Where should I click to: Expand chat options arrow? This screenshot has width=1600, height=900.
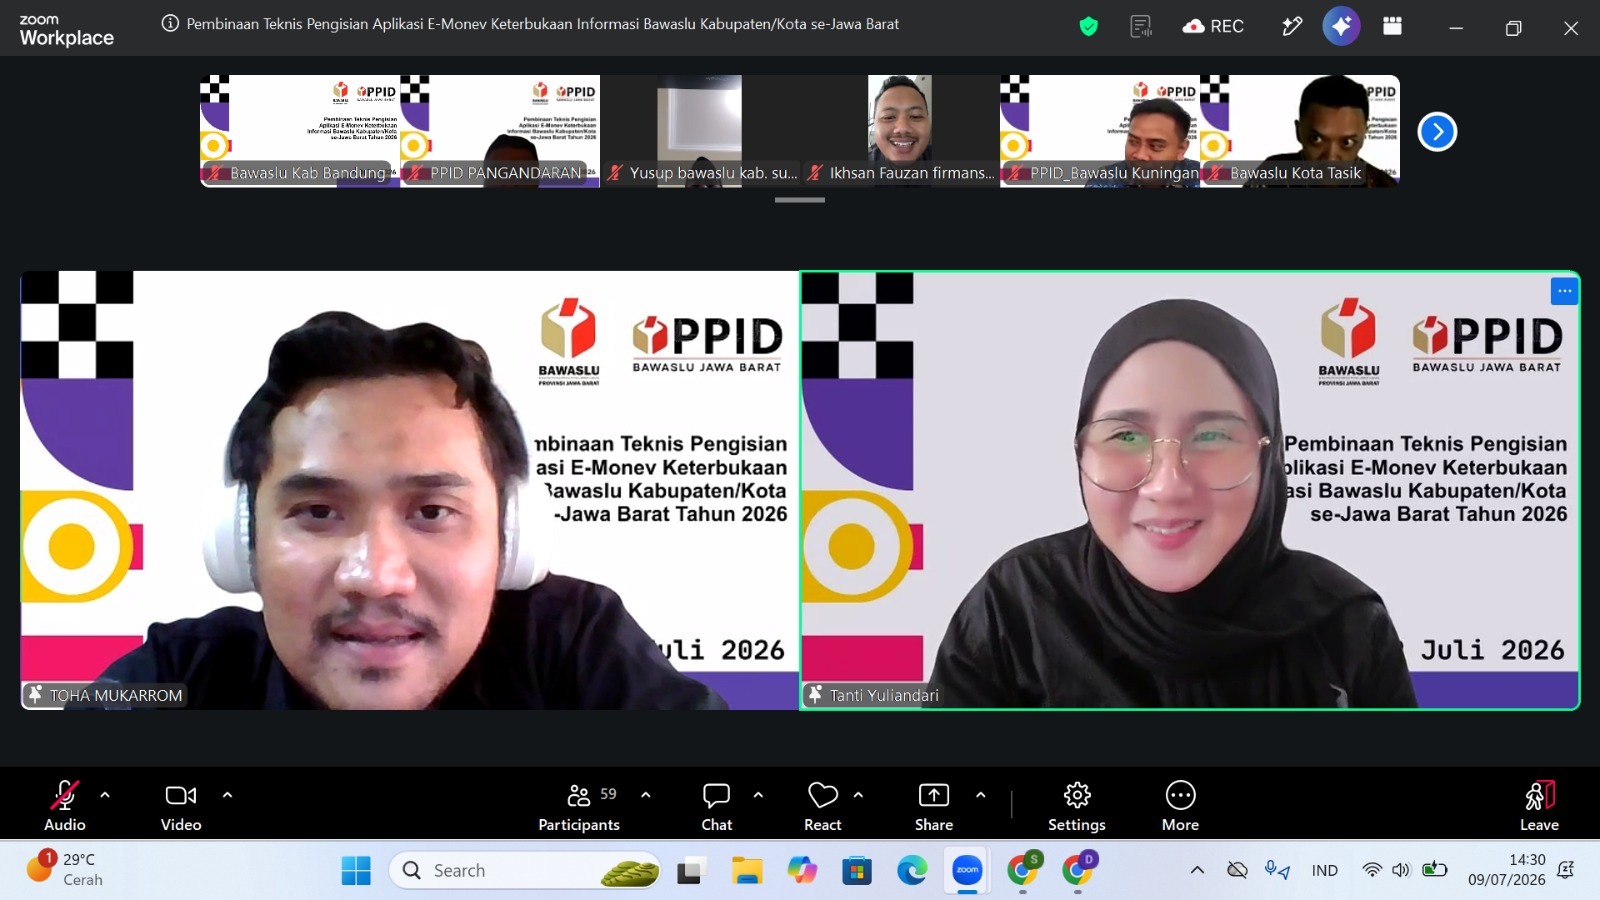coord(758,795)
